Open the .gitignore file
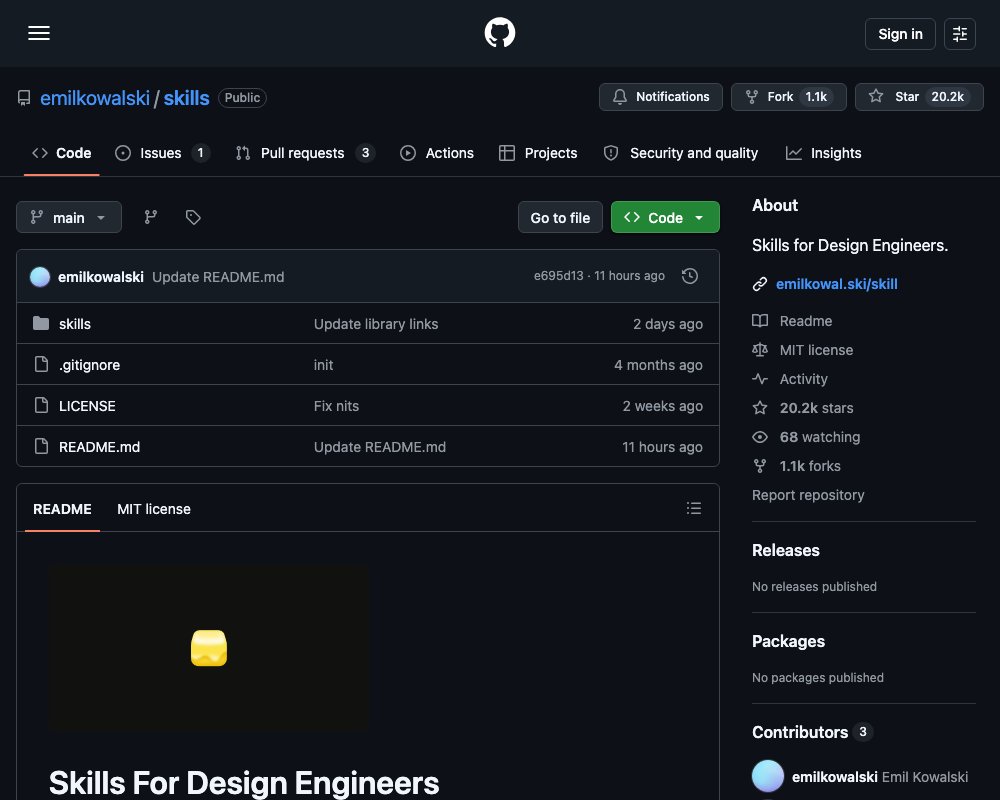 point(89,365)
